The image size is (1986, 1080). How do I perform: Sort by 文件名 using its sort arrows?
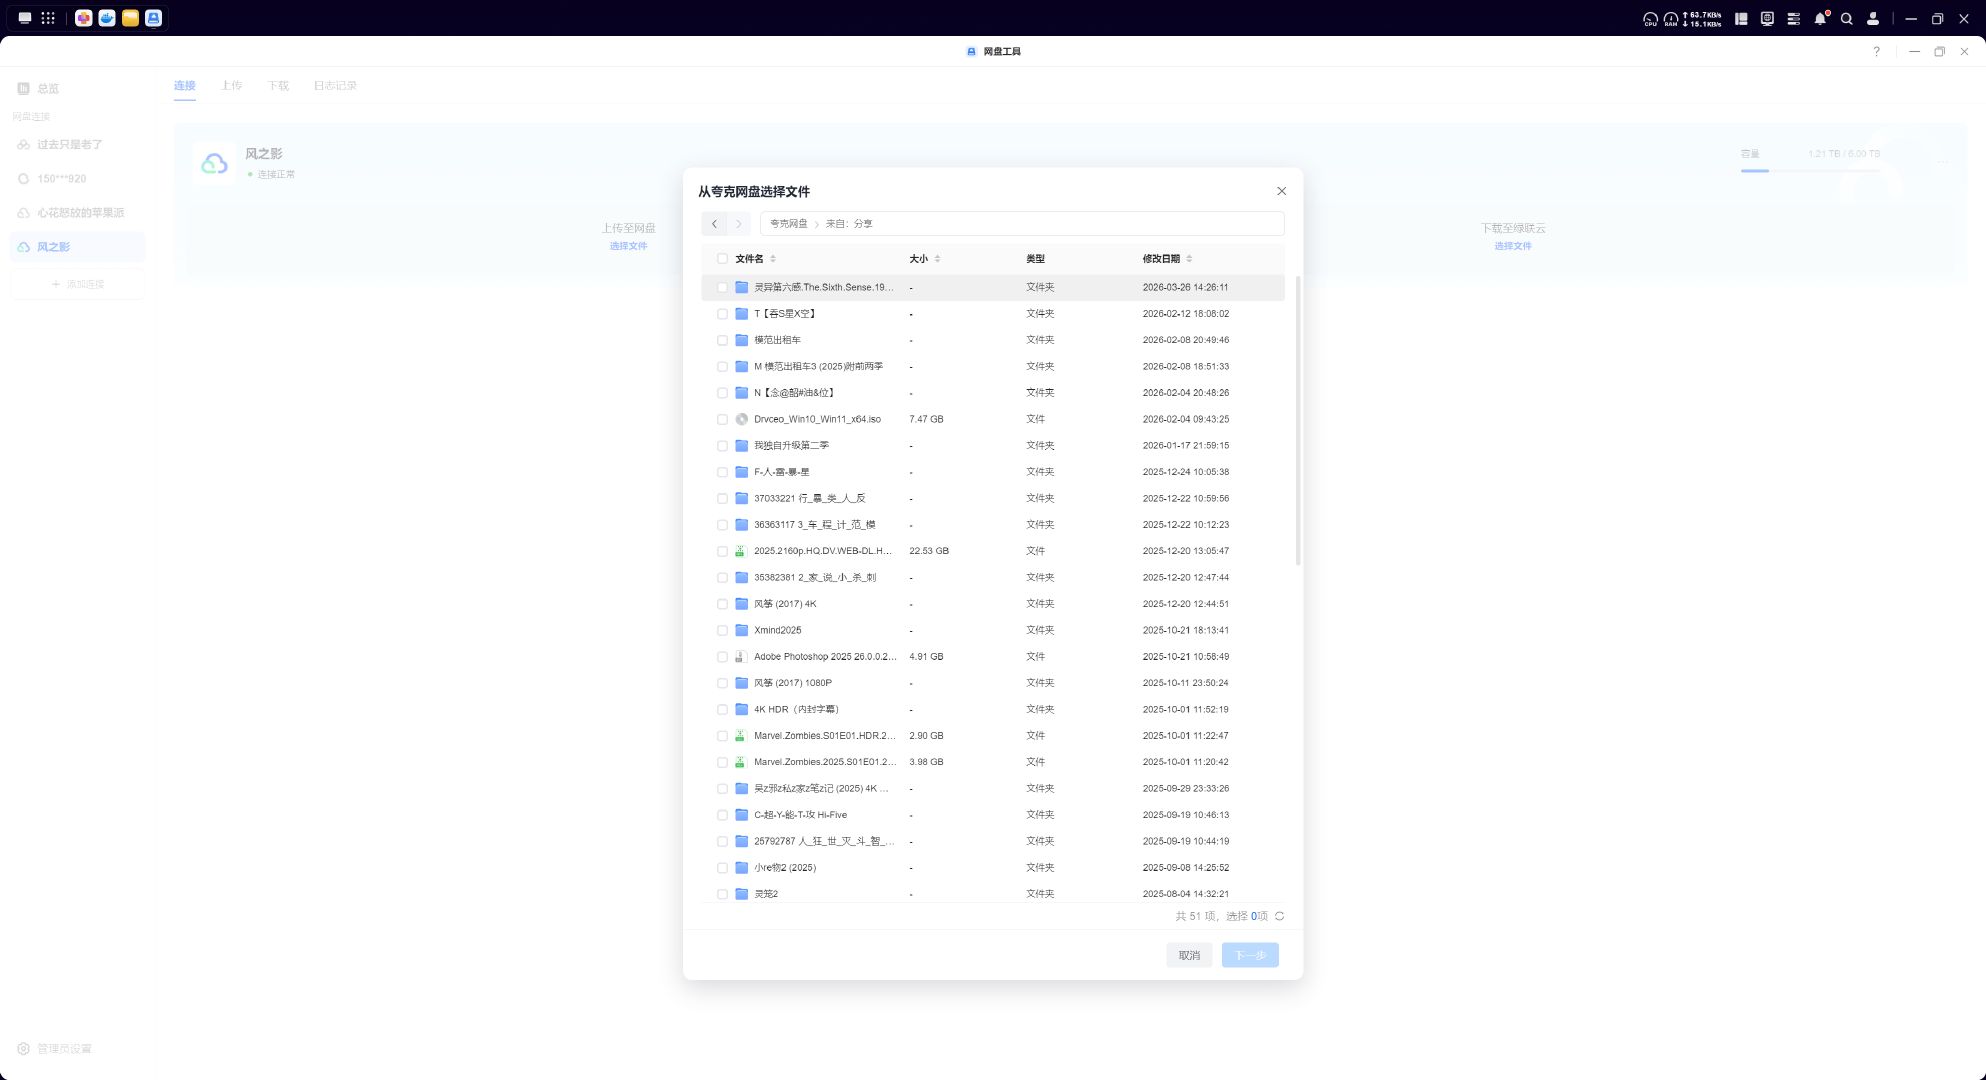tap(773, 259)
